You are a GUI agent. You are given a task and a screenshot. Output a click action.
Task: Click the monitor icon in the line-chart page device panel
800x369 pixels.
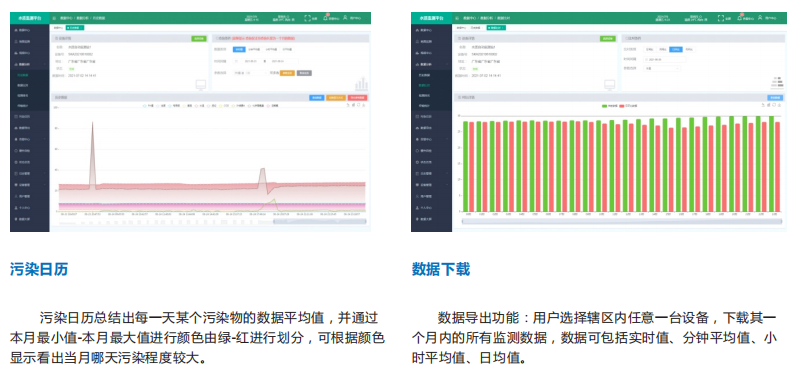[201, 85]
